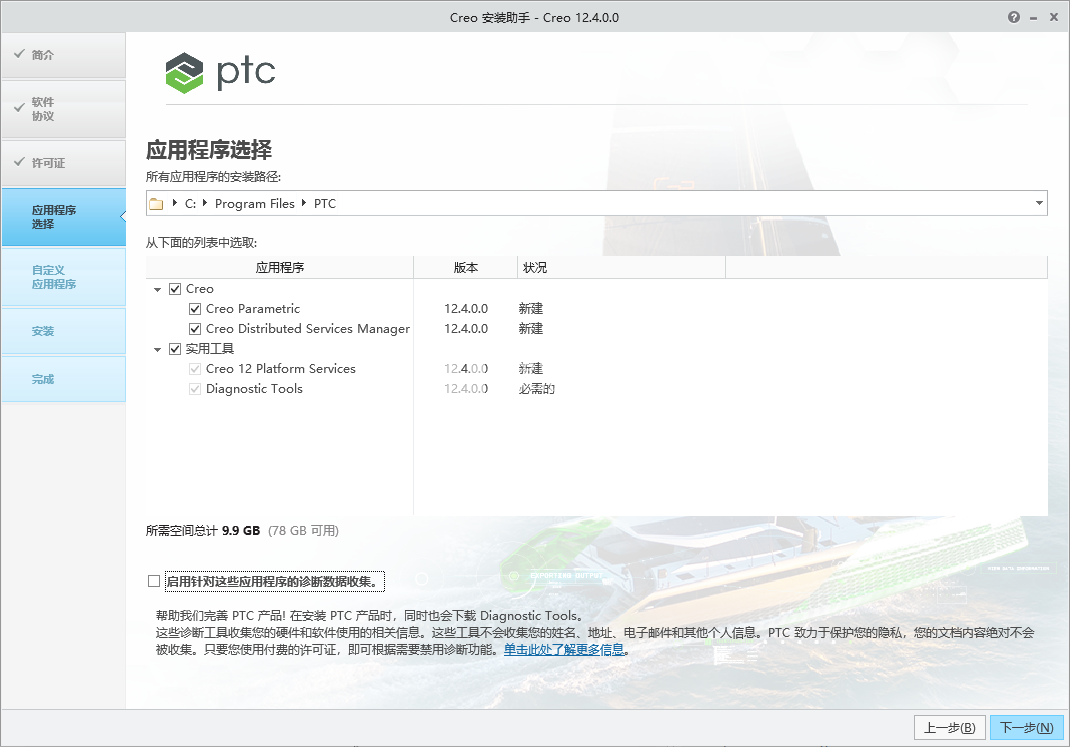Image resolution: width=1070 pixels, height=747 pixels.
Task: Select the Creo Distributed Services Manager label
Action: click(x=308, y=329)
